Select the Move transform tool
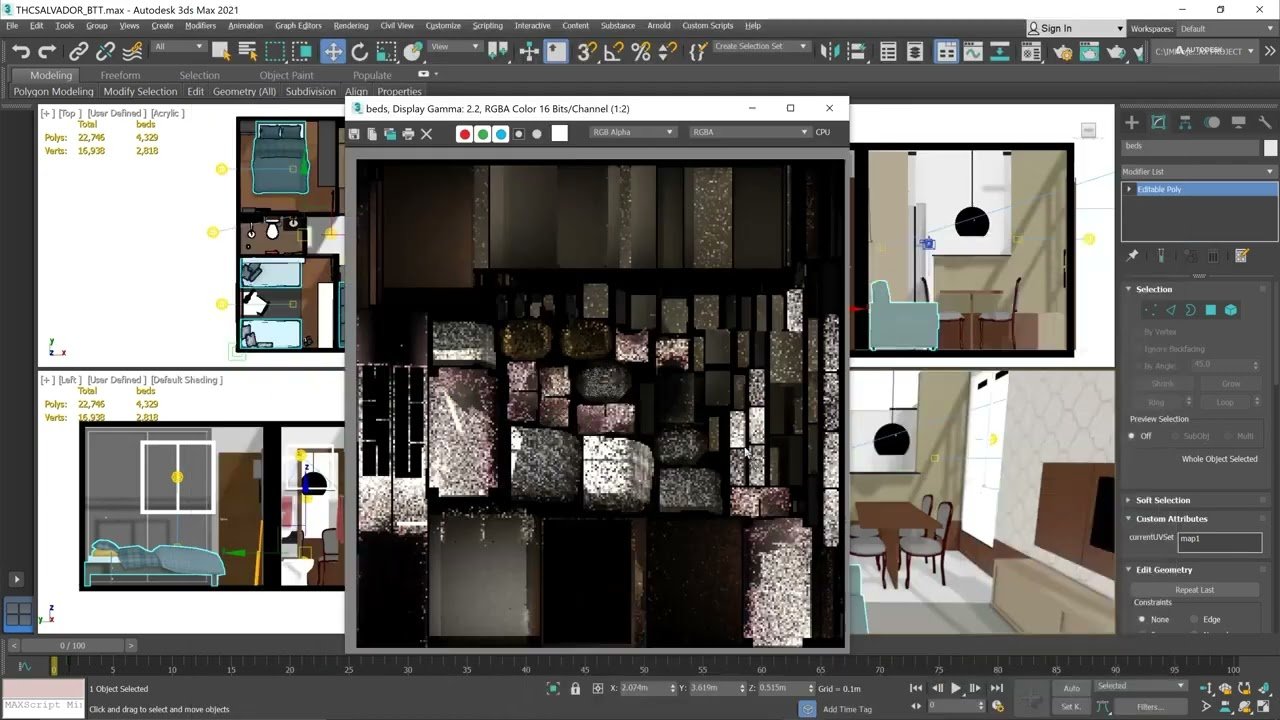Screen dimensions: 1280x720 [332, 52]
